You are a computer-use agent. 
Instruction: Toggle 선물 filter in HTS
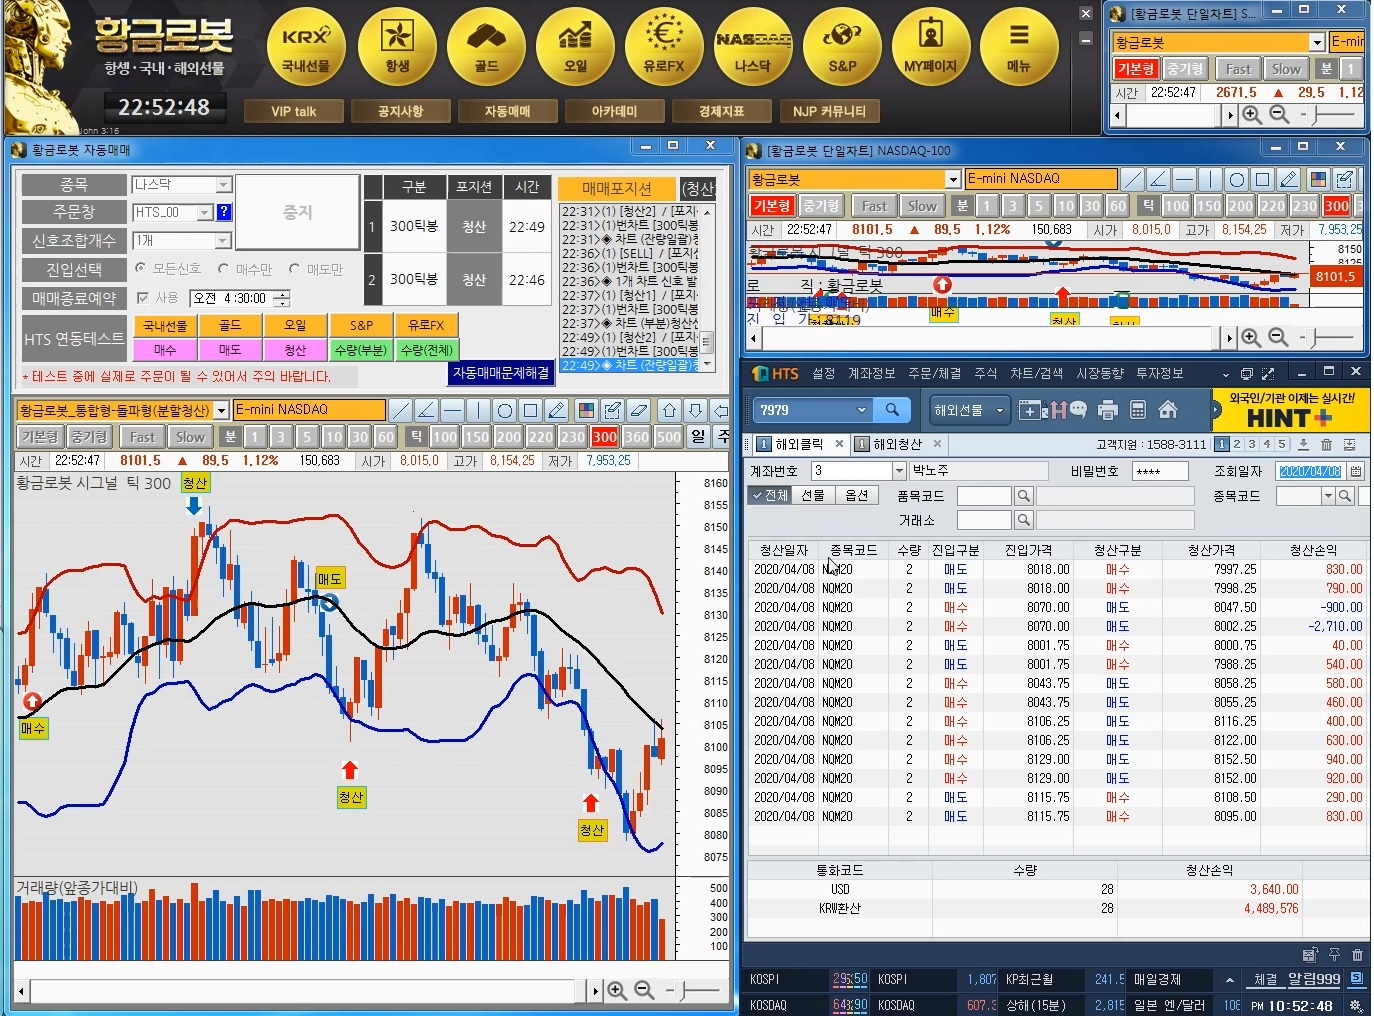[813, 495]
